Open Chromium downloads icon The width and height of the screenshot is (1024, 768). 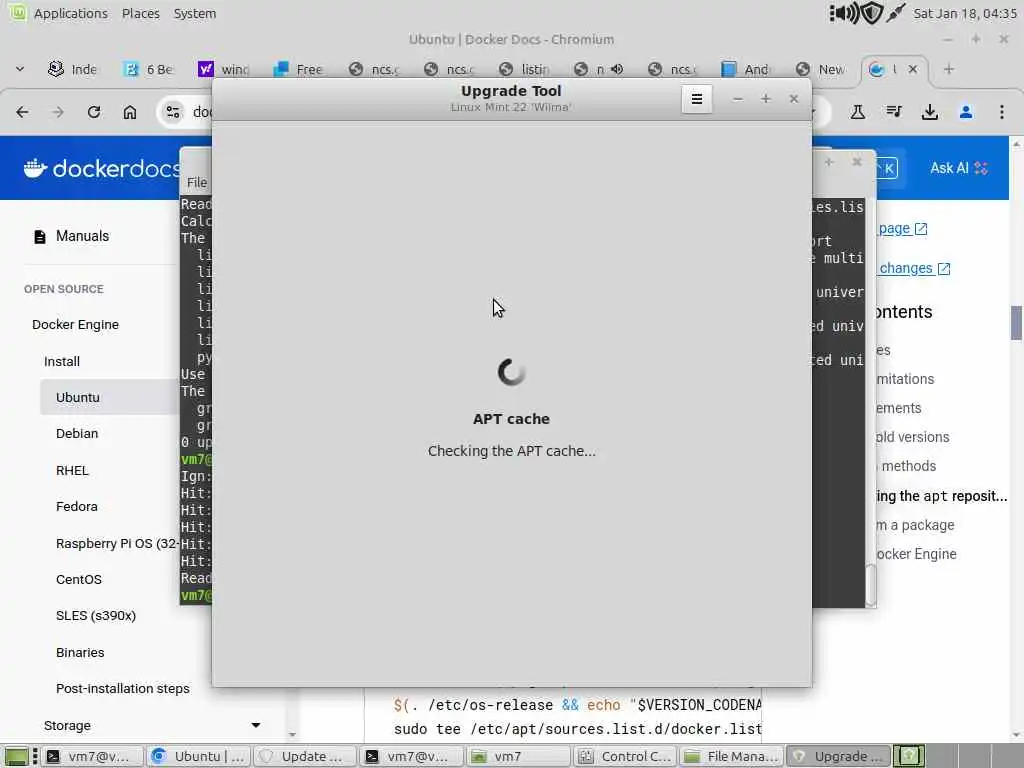(930, 112)
